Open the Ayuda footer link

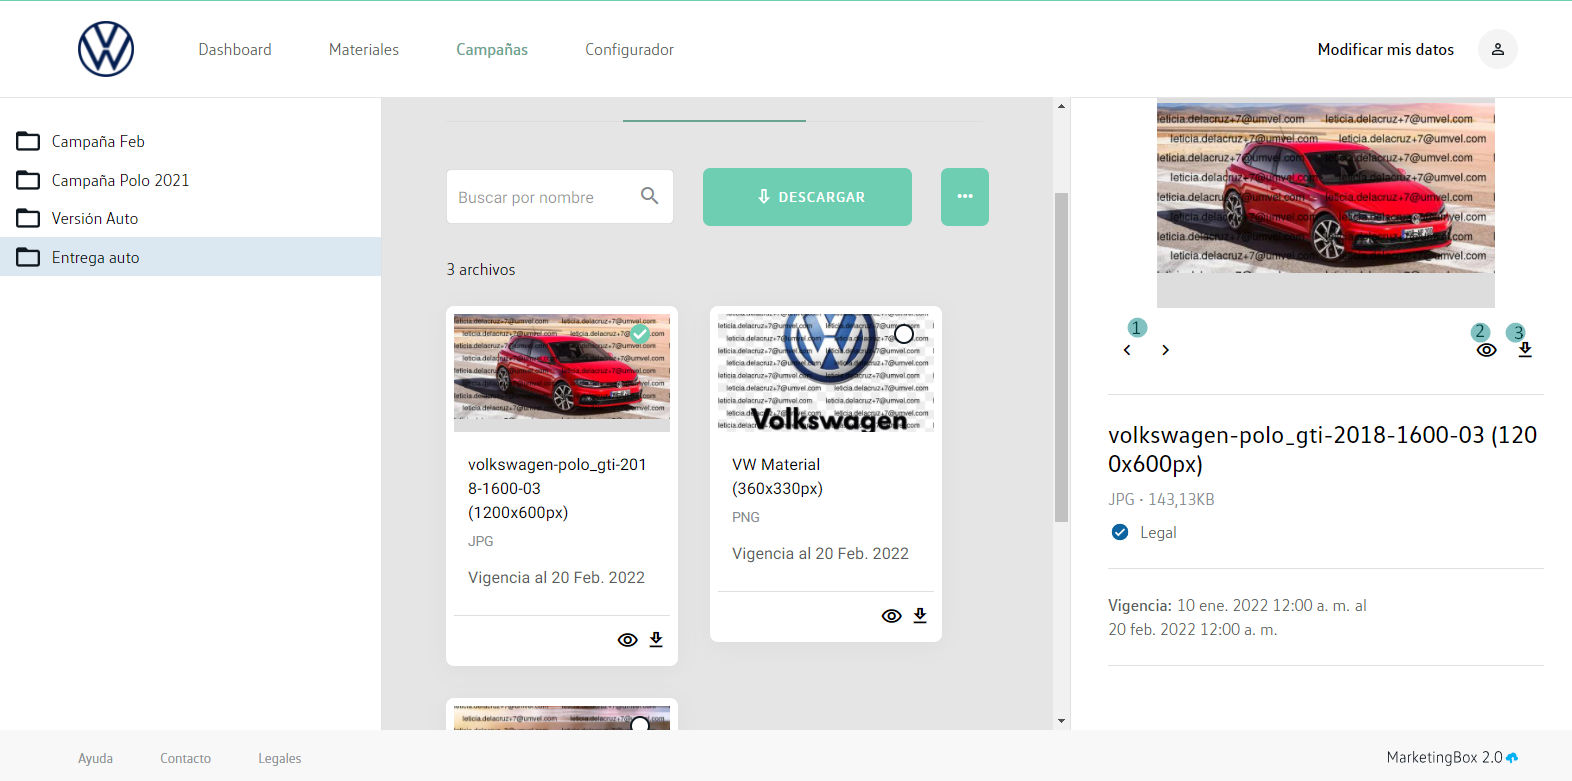coord(95,758)
